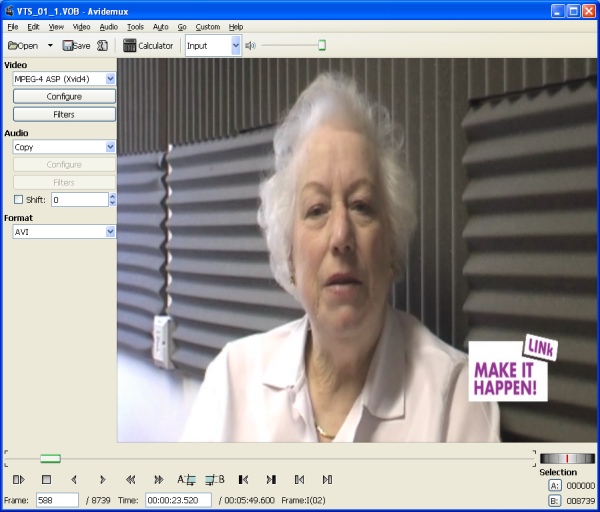
Task: Jump to the next keyframe
Action: pyautogui.click(x=158, y=479)
